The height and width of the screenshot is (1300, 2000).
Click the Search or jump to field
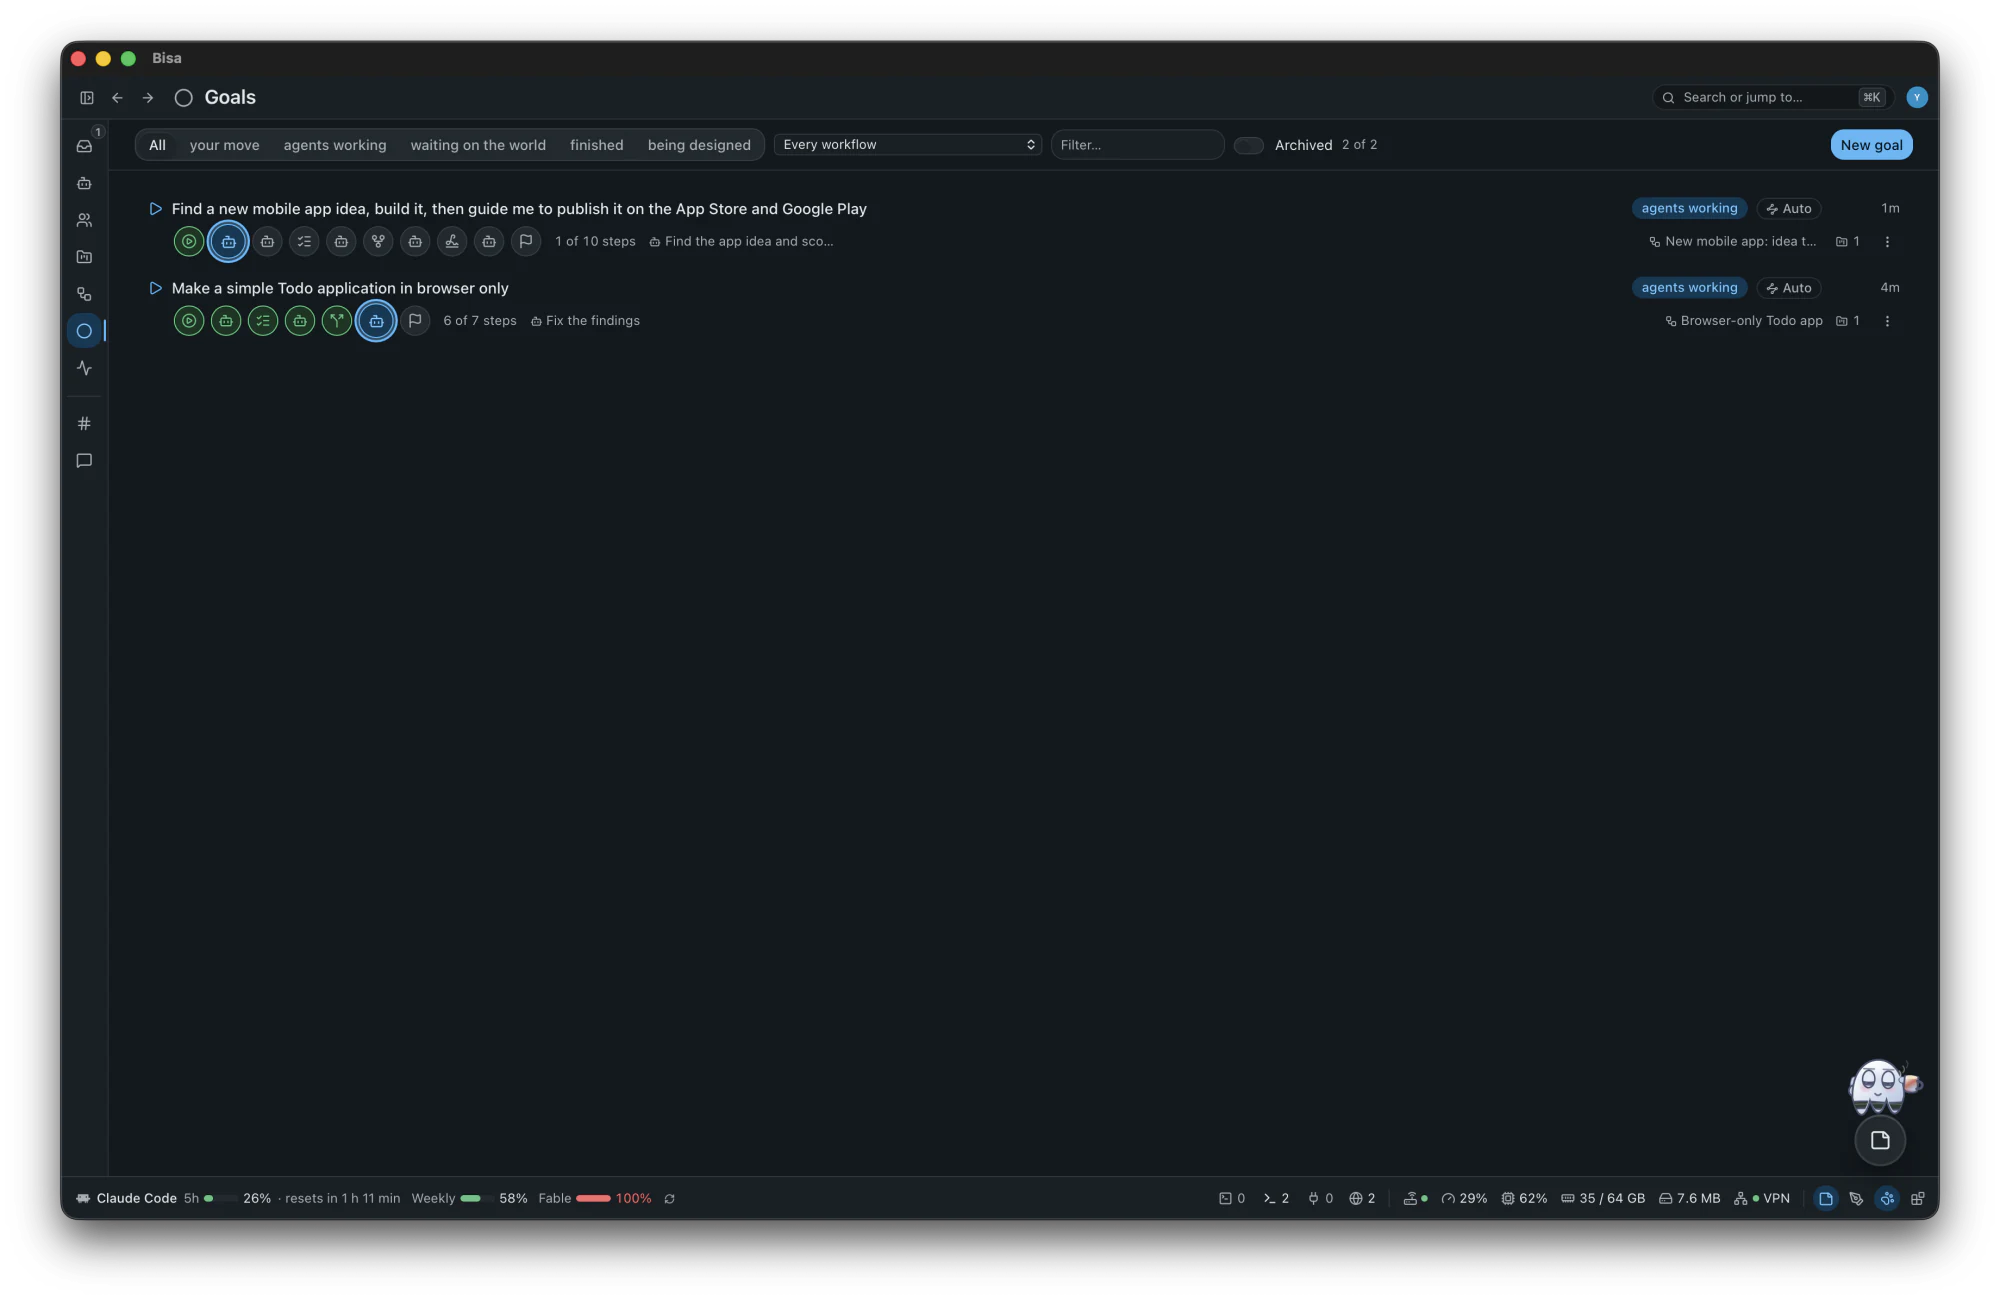1771,98
